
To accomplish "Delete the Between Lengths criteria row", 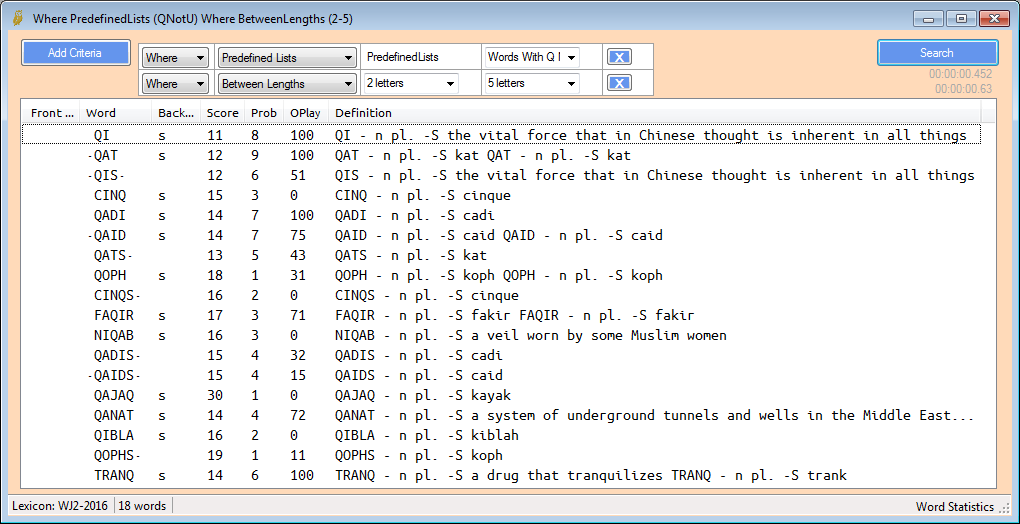I will (619, 84).
